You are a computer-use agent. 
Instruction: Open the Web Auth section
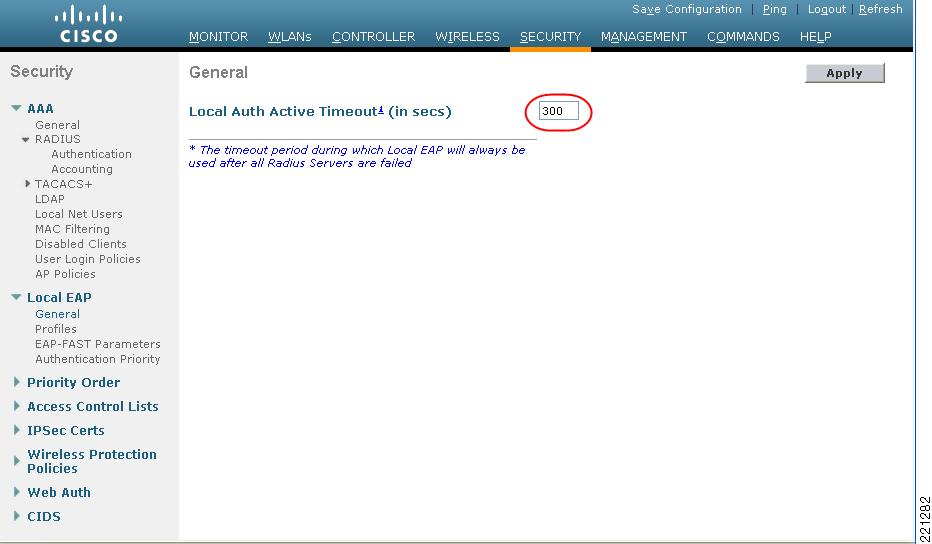59,492
